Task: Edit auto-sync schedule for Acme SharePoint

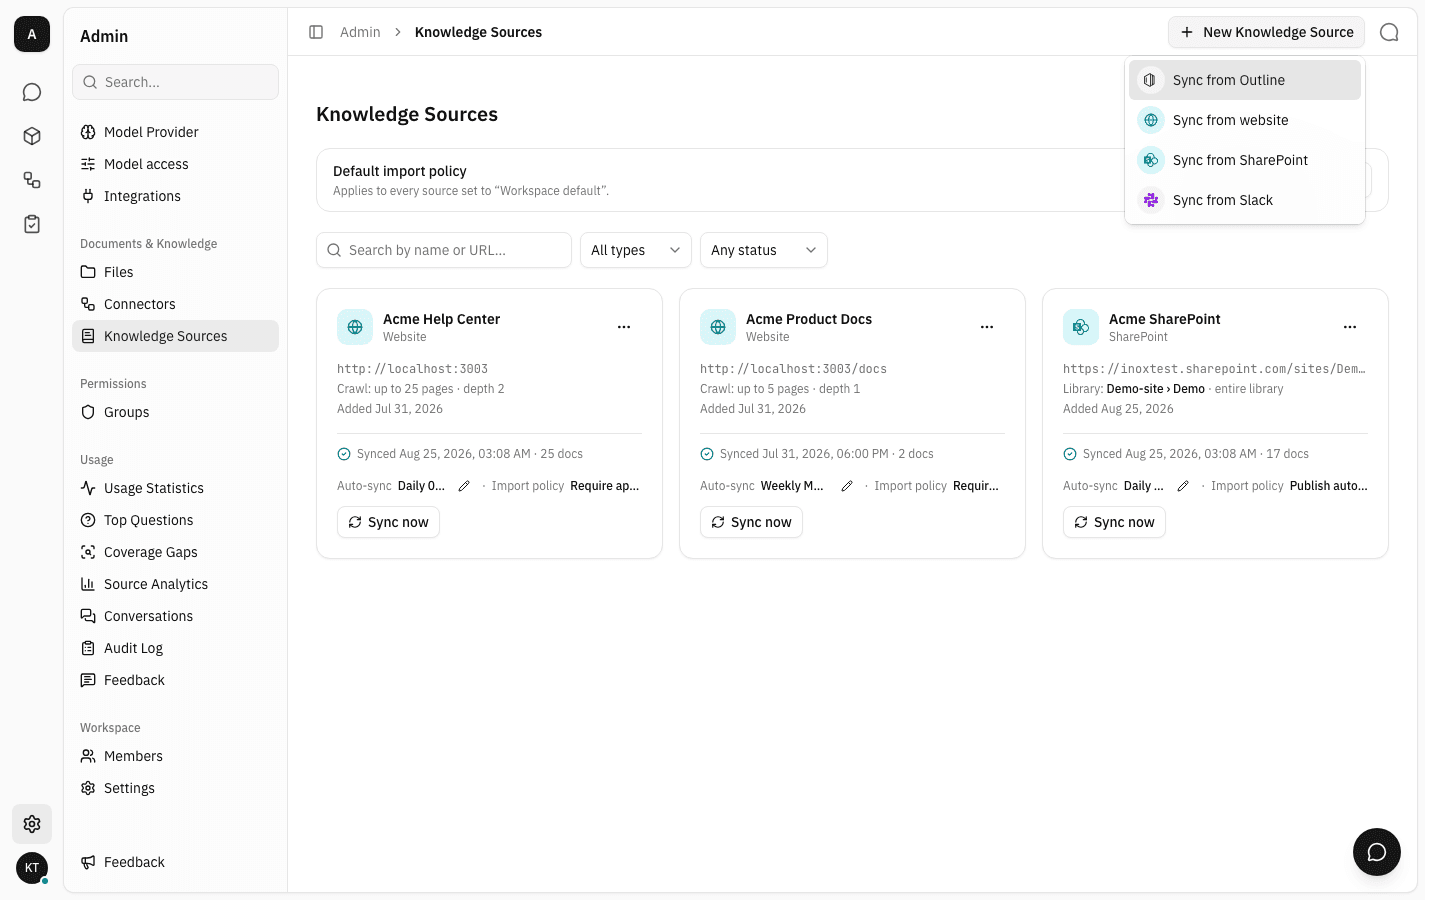Action: pyautogui.click(x=1183, y=486)
